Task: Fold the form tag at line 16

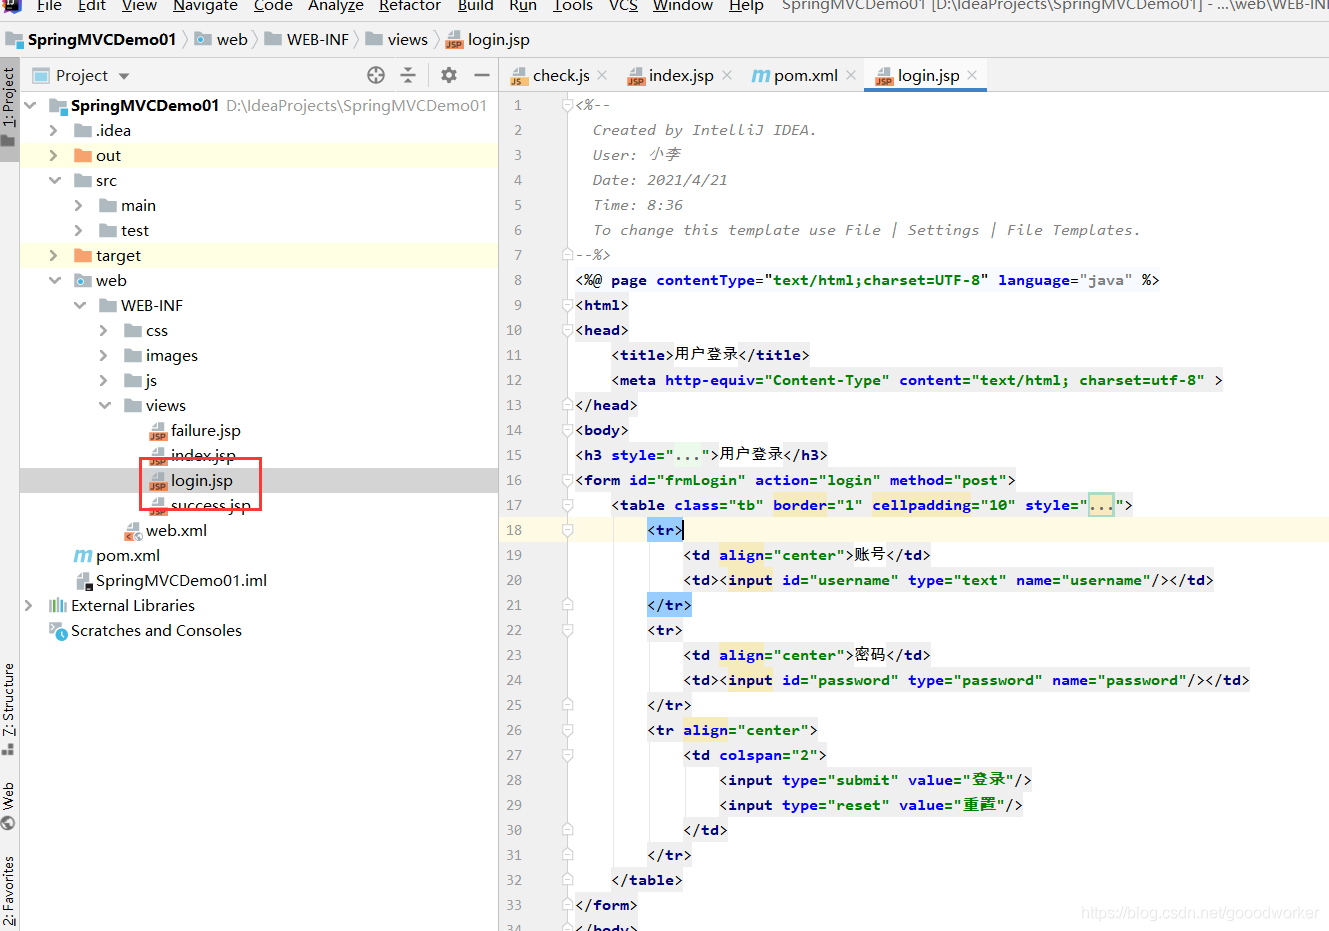Action: tap(567, 480)
